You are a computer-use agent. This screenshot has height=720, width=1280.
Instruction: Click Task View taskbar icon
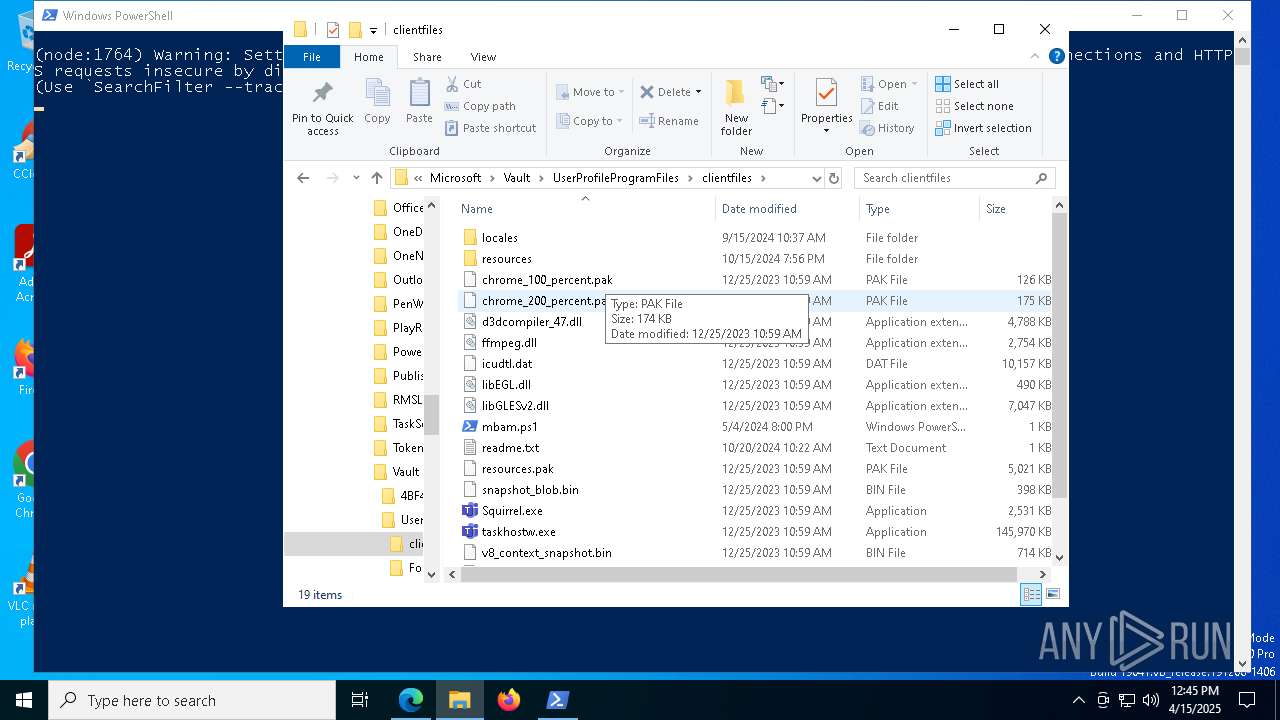pyautogui.click(x=360, y=700)
